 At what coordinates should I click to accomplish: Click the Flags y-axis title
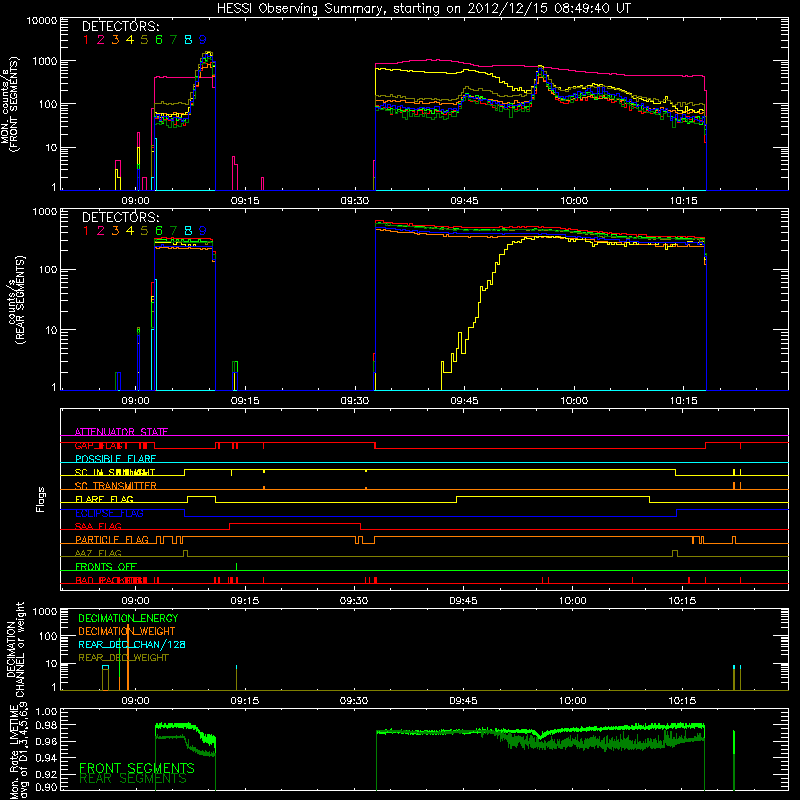(41, 499)
